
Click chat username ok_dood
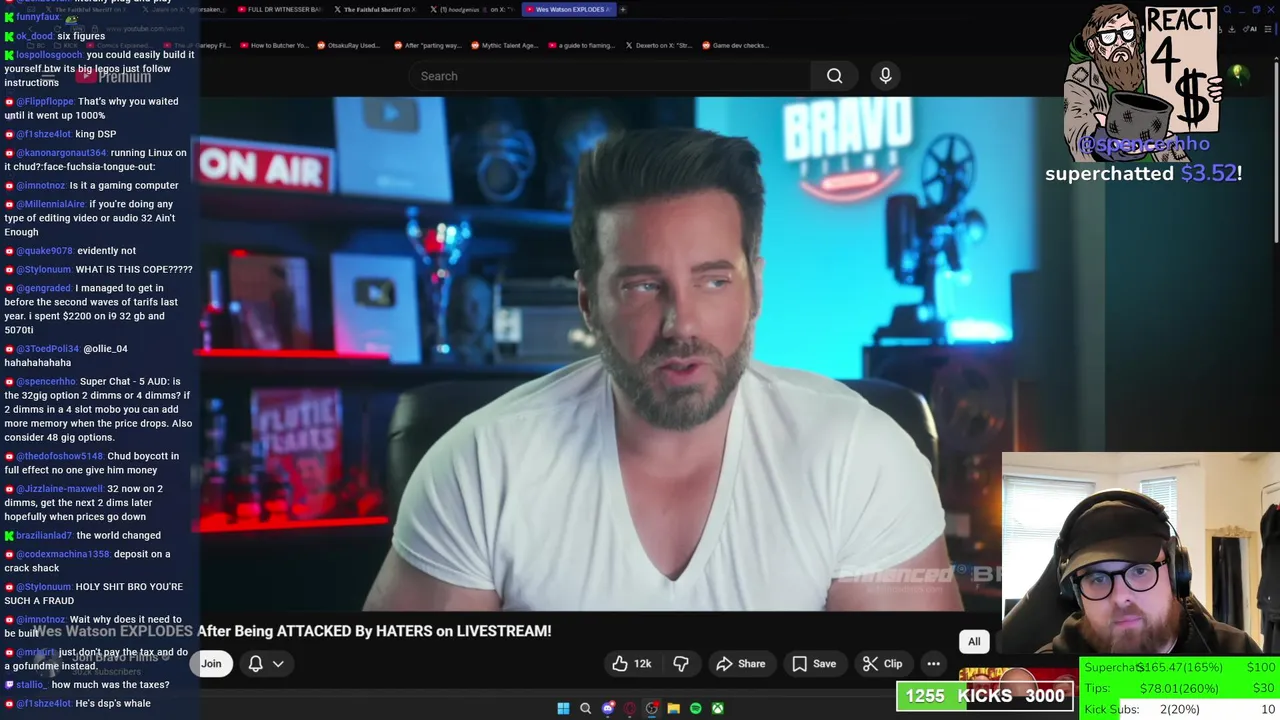tap(35, 36)
